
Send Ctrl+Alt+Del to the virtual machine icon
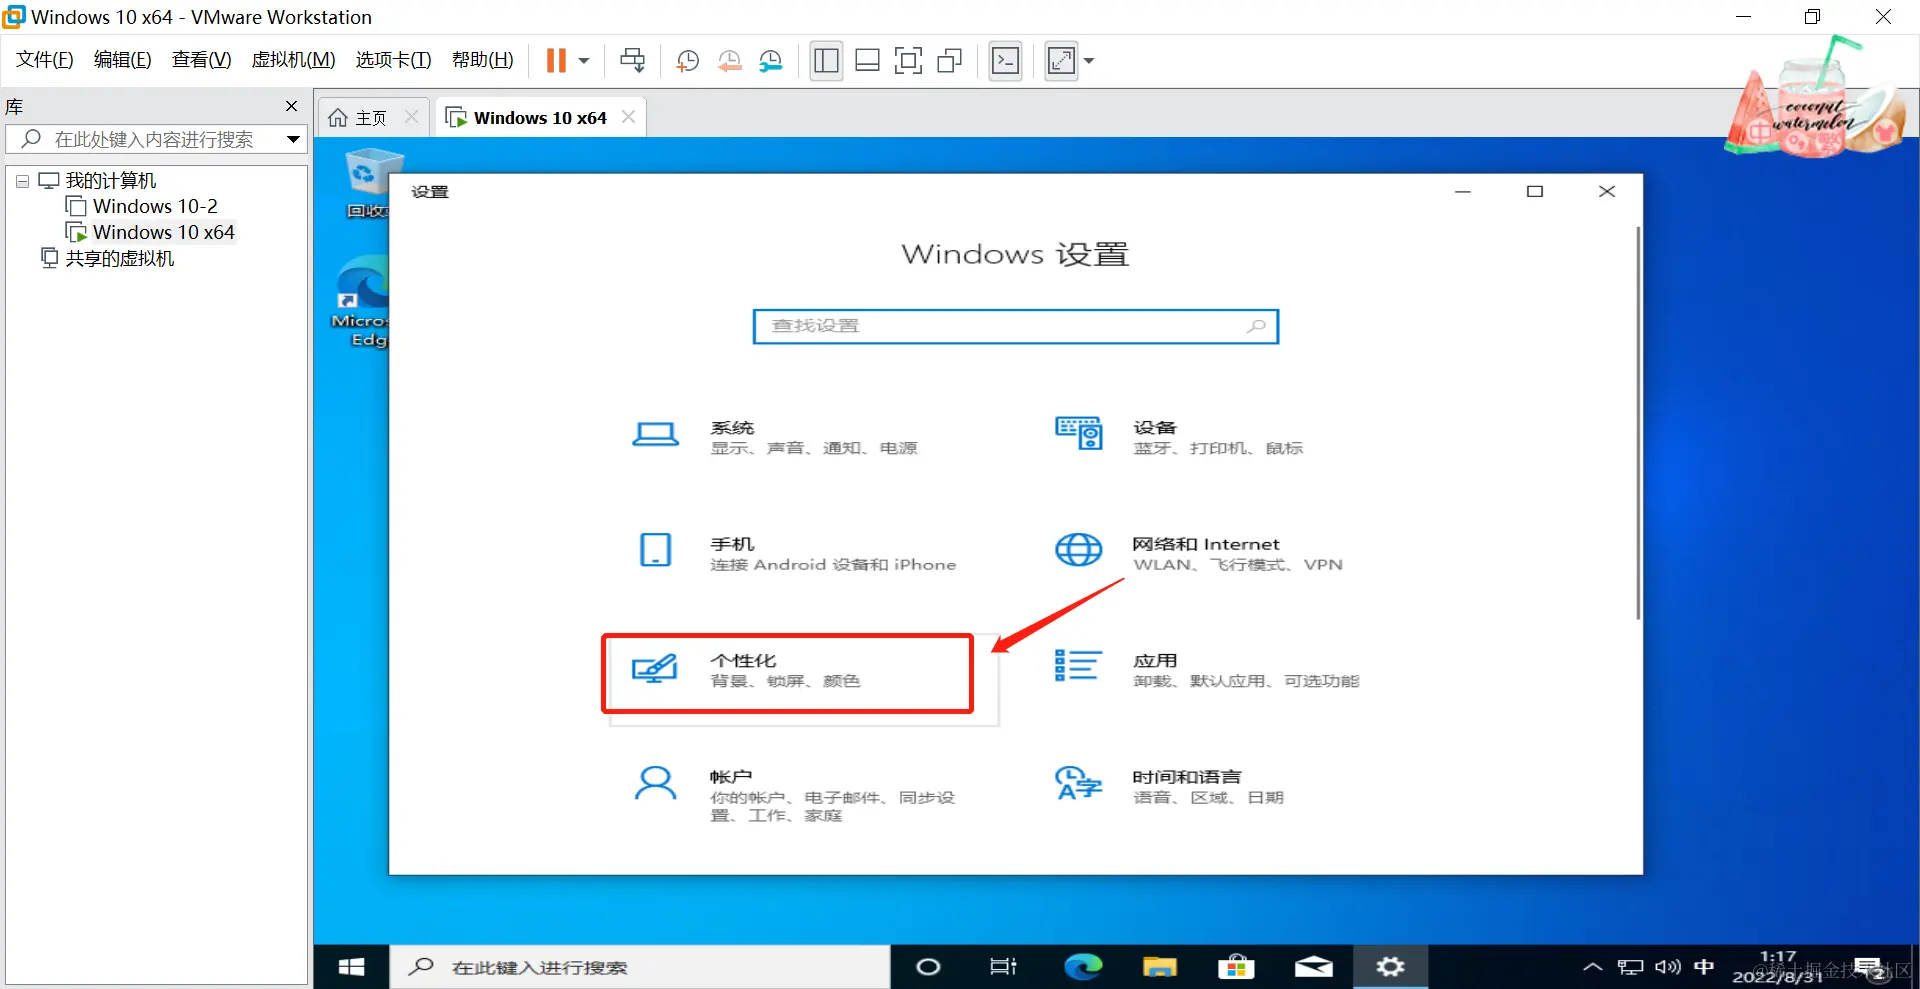pyautogui.click(x=632, y=60)
